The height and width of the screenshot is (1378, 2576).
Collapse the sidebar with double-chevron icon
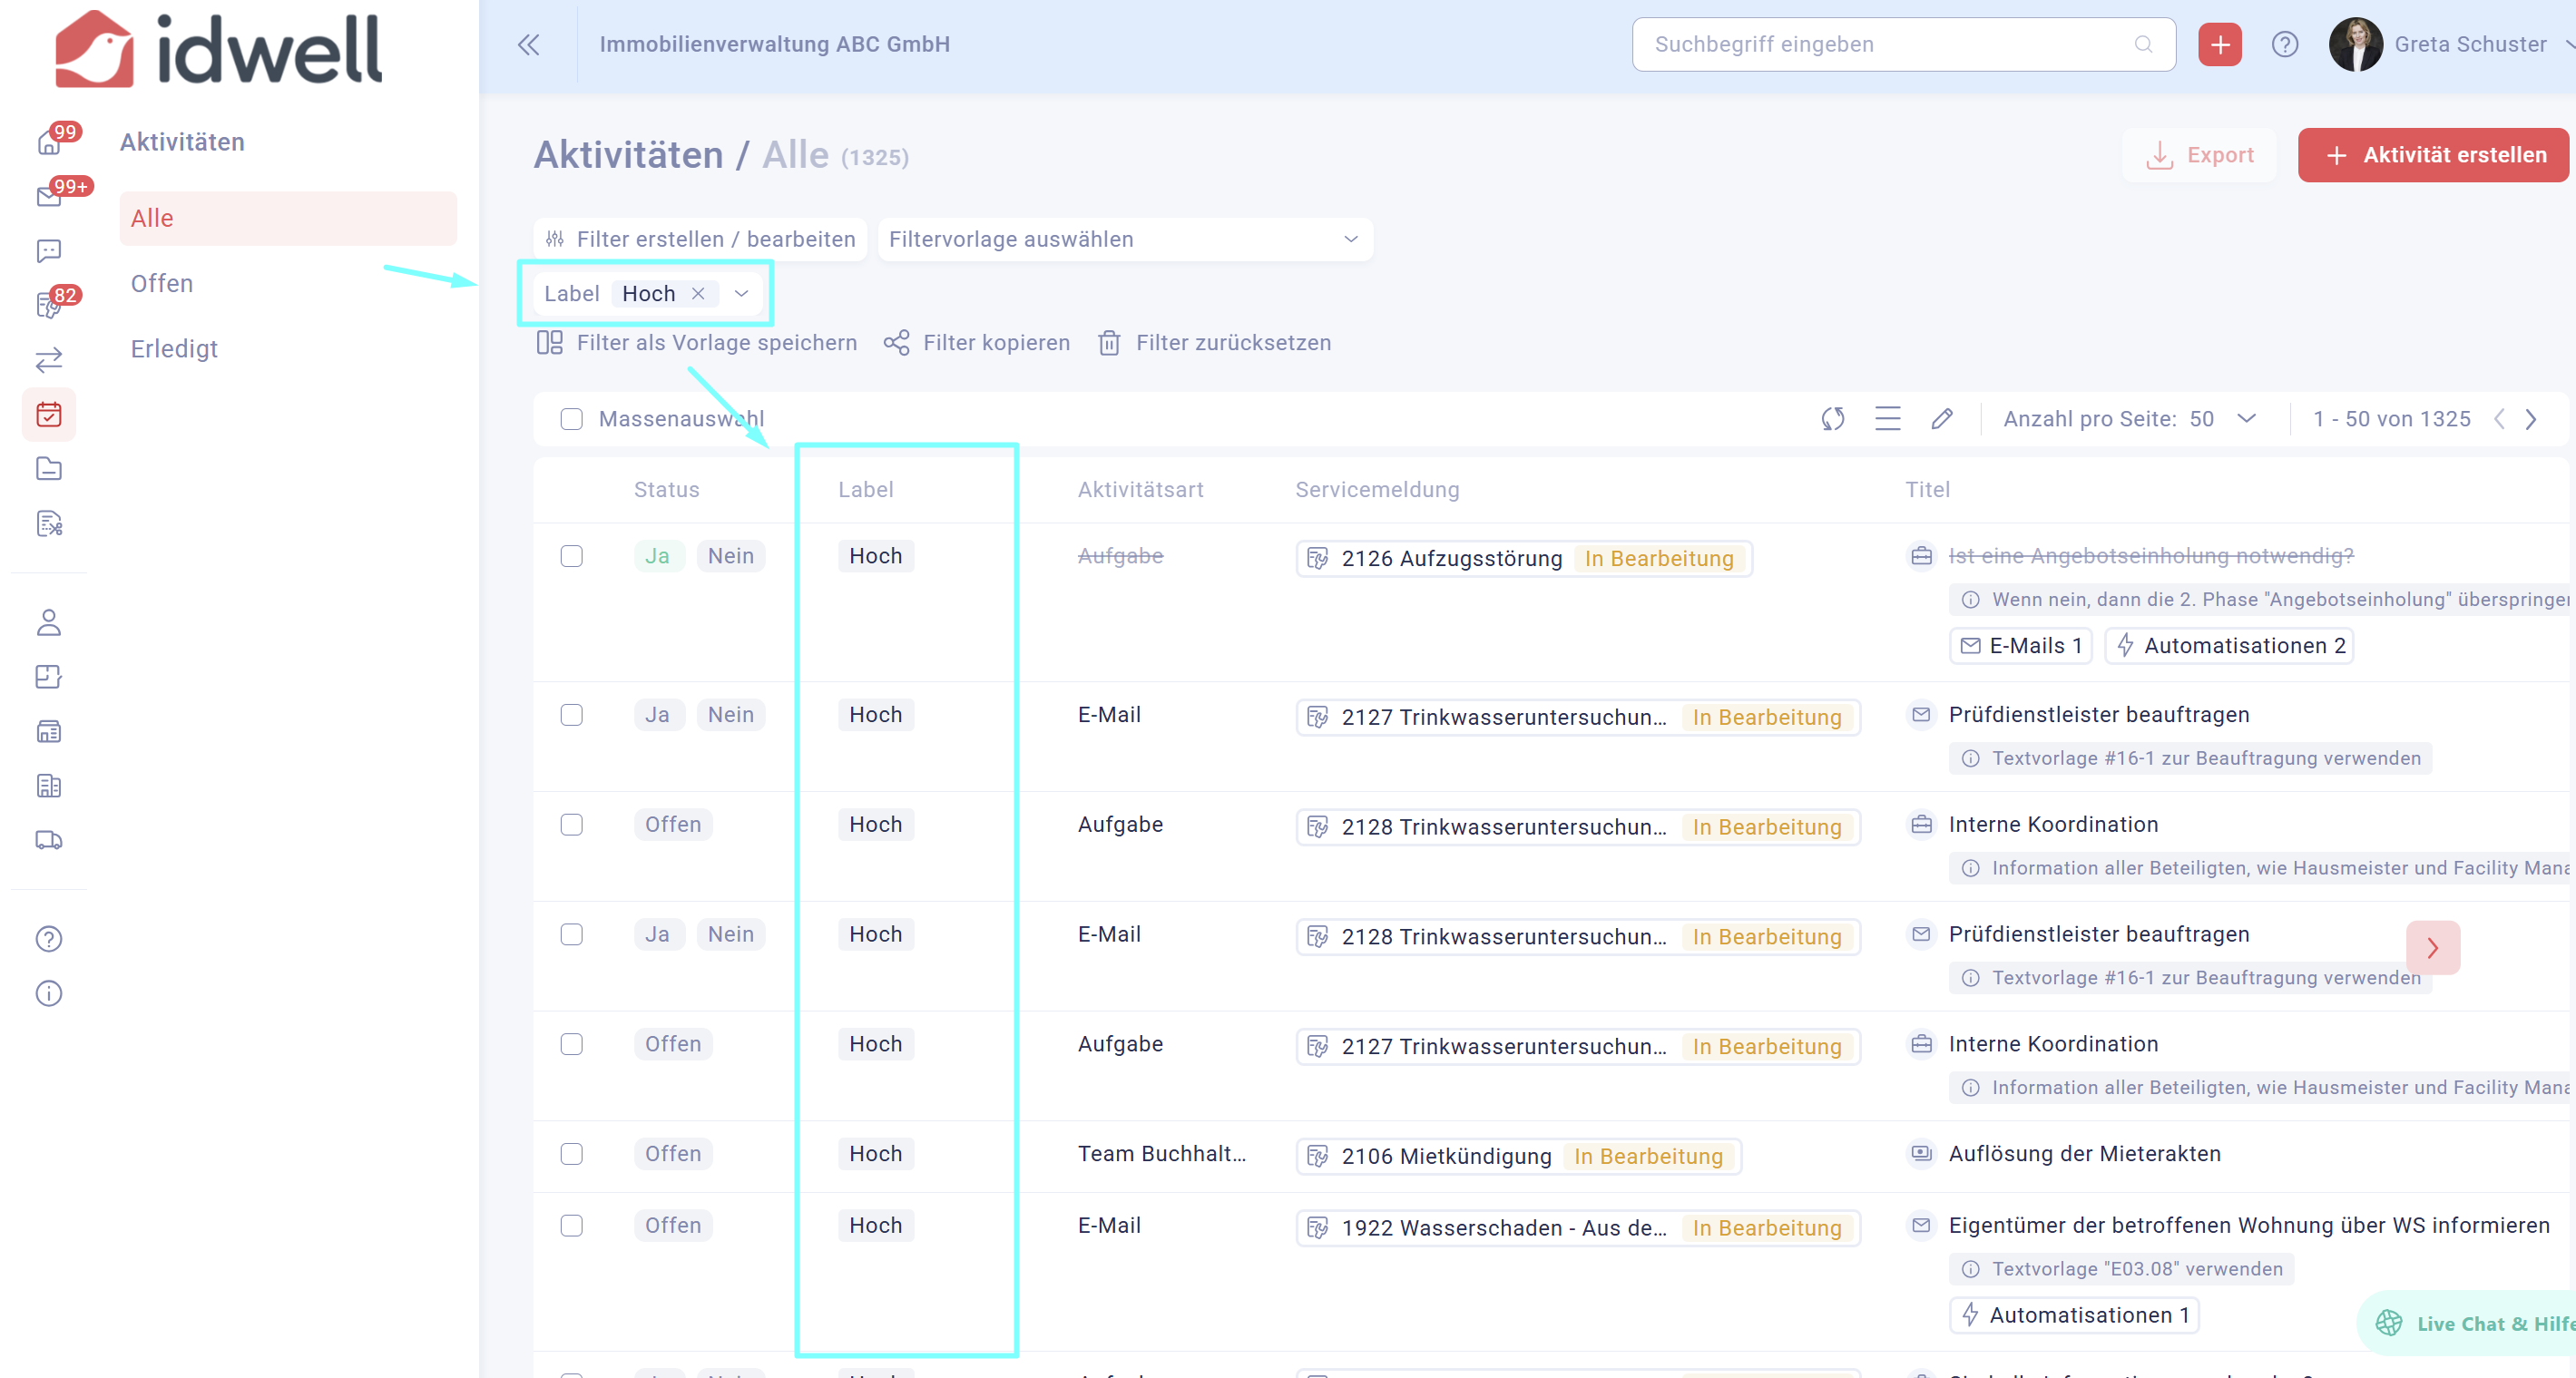[528, 44]
